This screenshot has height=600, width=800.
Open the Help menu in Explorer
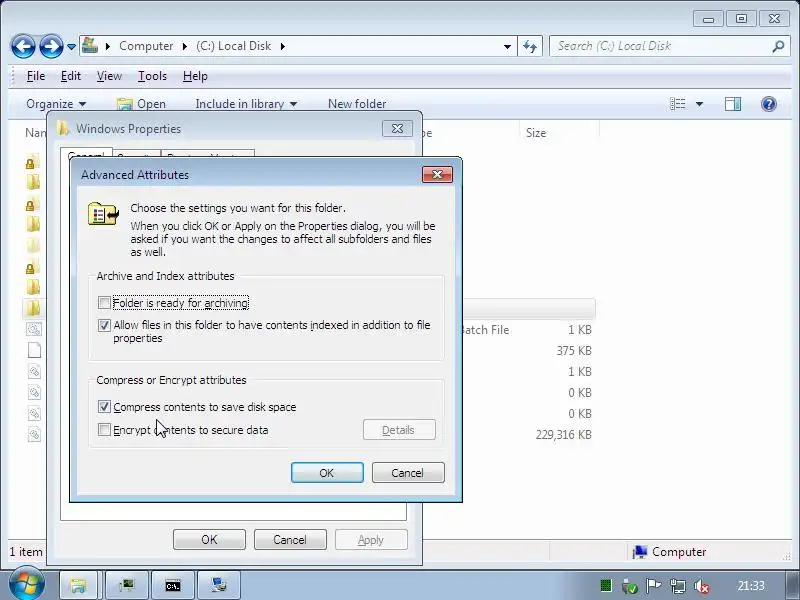[195, 76]
